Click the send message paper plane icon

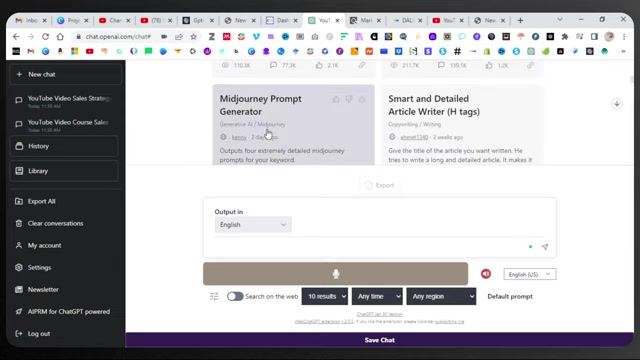click(x=544, y=247)
